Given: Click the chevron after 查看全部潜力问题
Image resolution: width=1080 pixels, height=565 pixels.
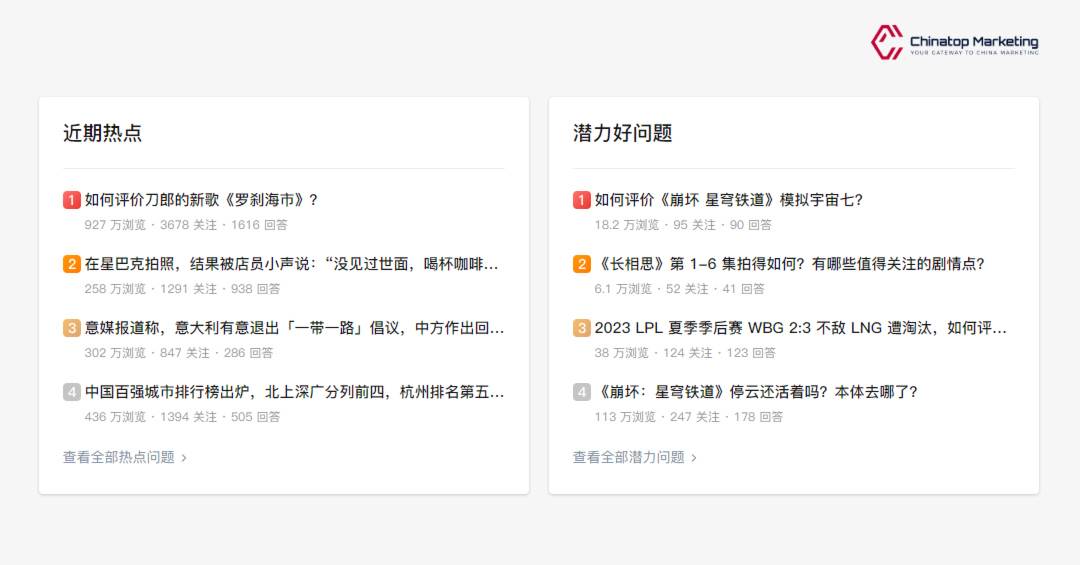Looking at the screenshot, I should pyautogui.click(x=694, y=458).
